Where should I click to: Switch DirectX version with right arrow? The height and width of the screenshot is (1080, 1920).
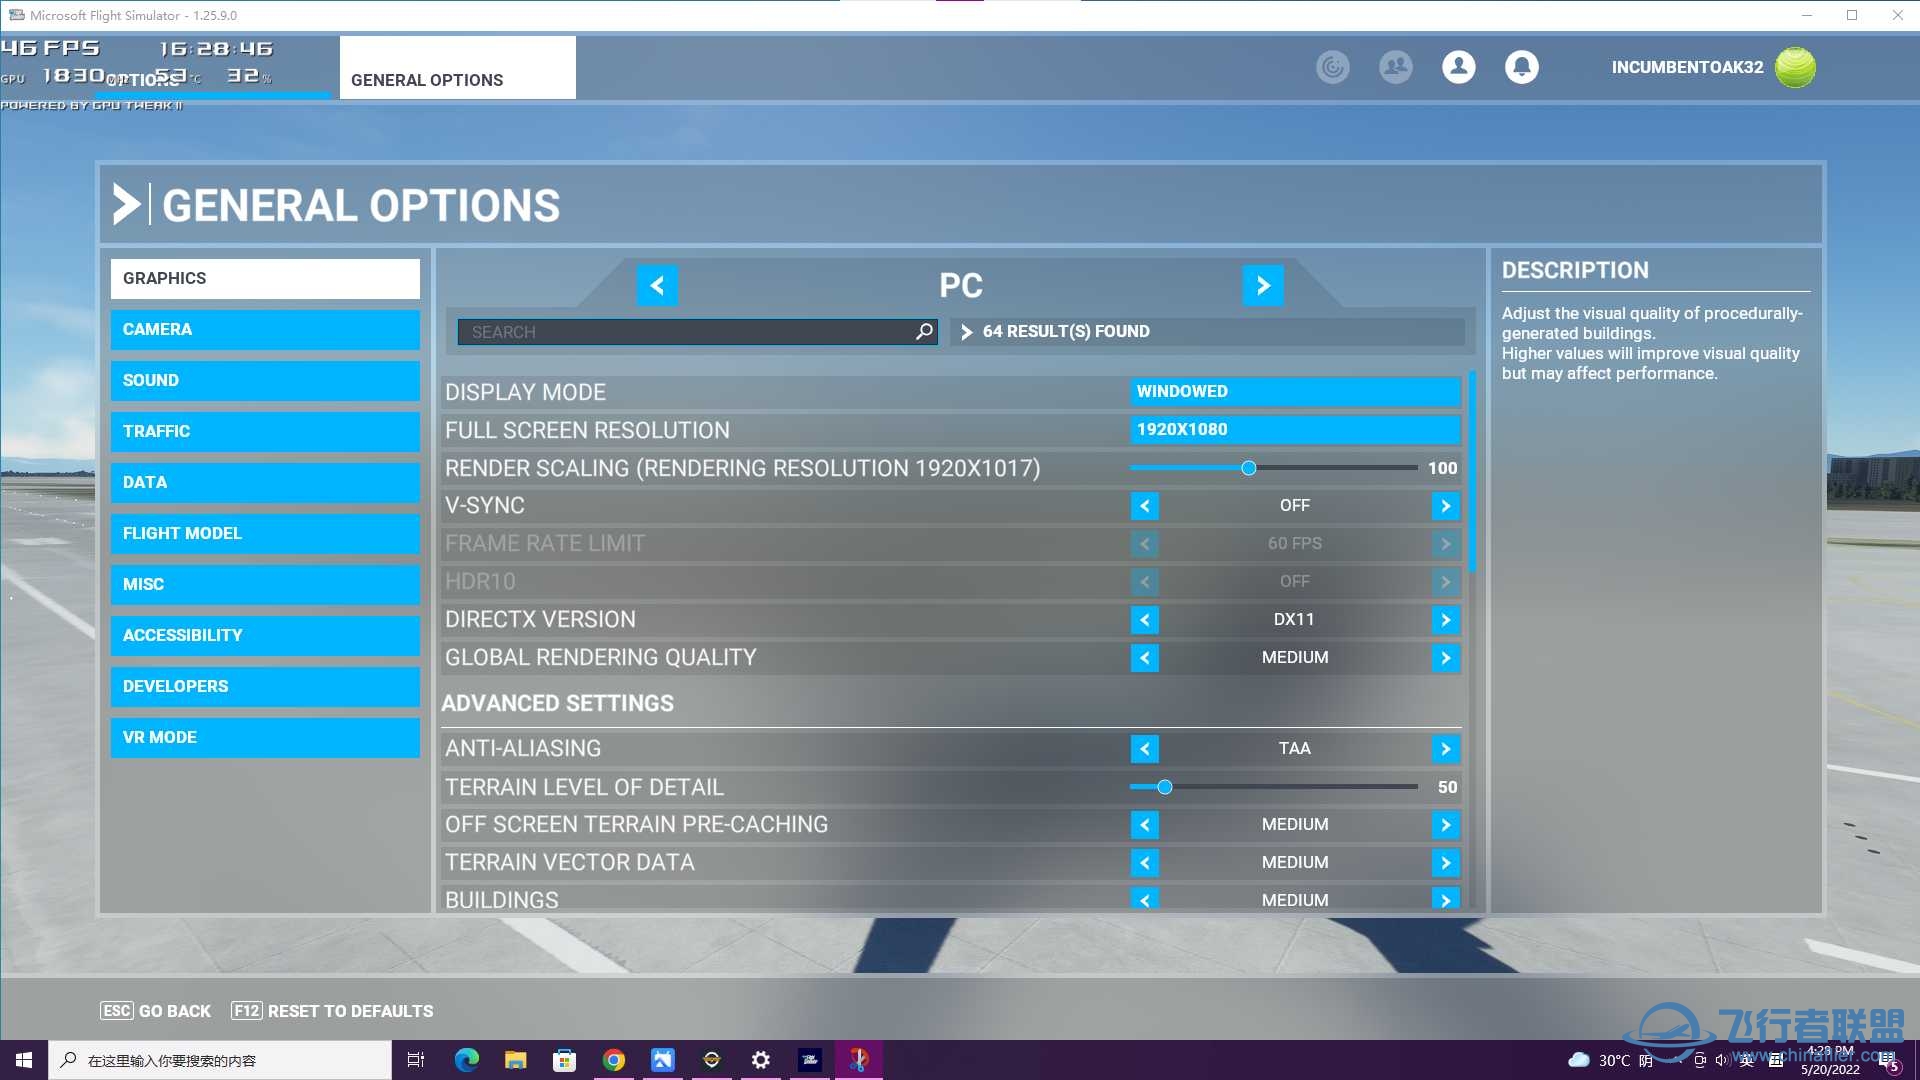pos(1445,620)
